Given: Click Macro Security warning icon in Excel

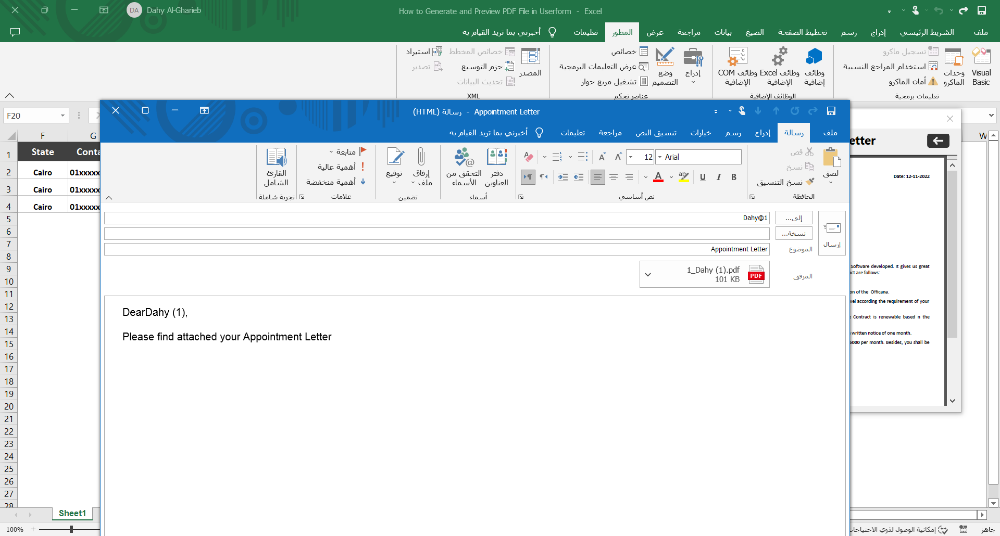Looking at the screenshot, I should tap(933, 81).
